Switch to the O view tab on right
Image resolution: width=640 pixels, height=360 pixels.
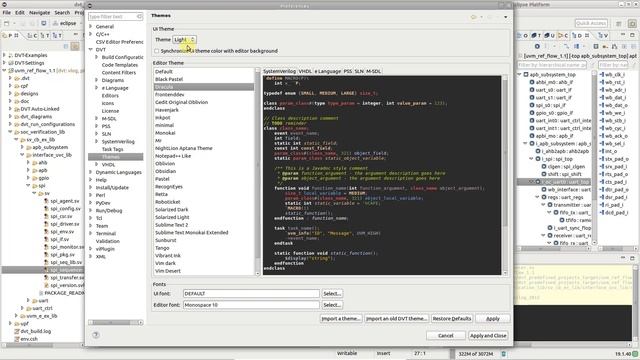point(522,36)
